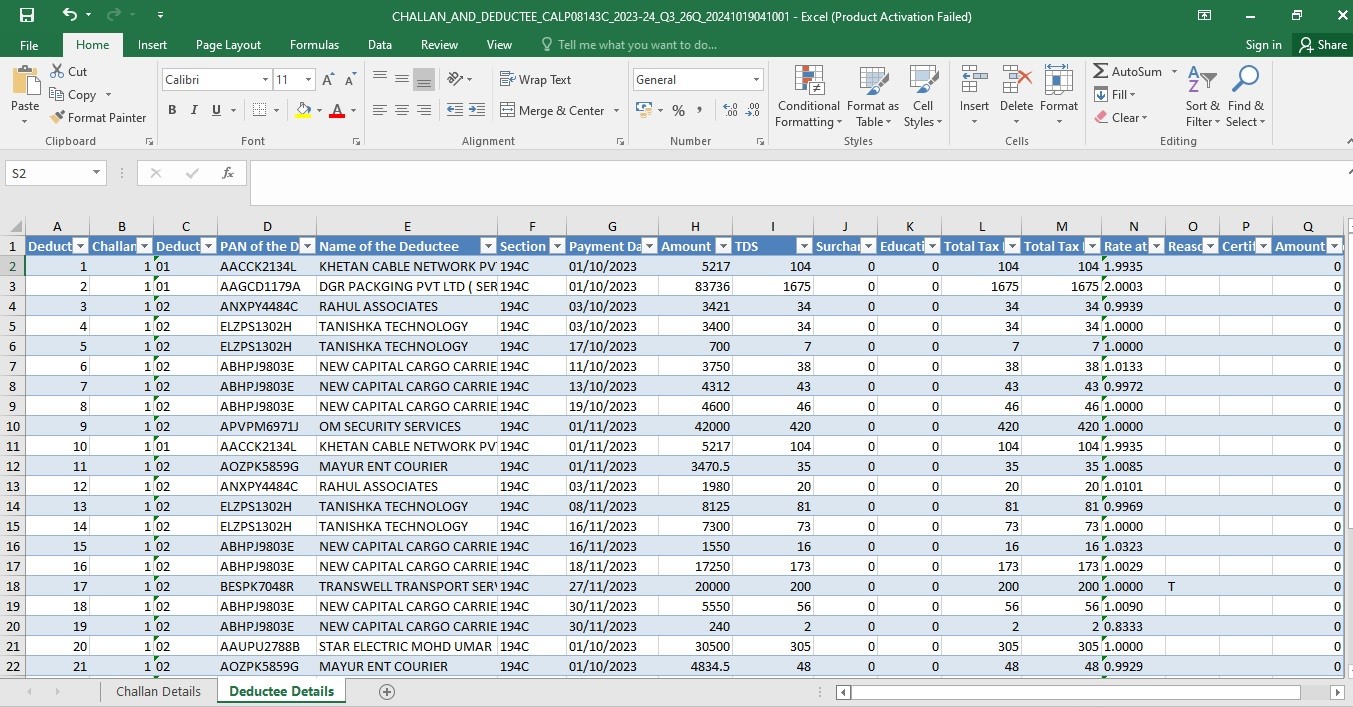Toggle Underline formatting
Viewport: 1353px width, 707px height.
tap(216, 110)
